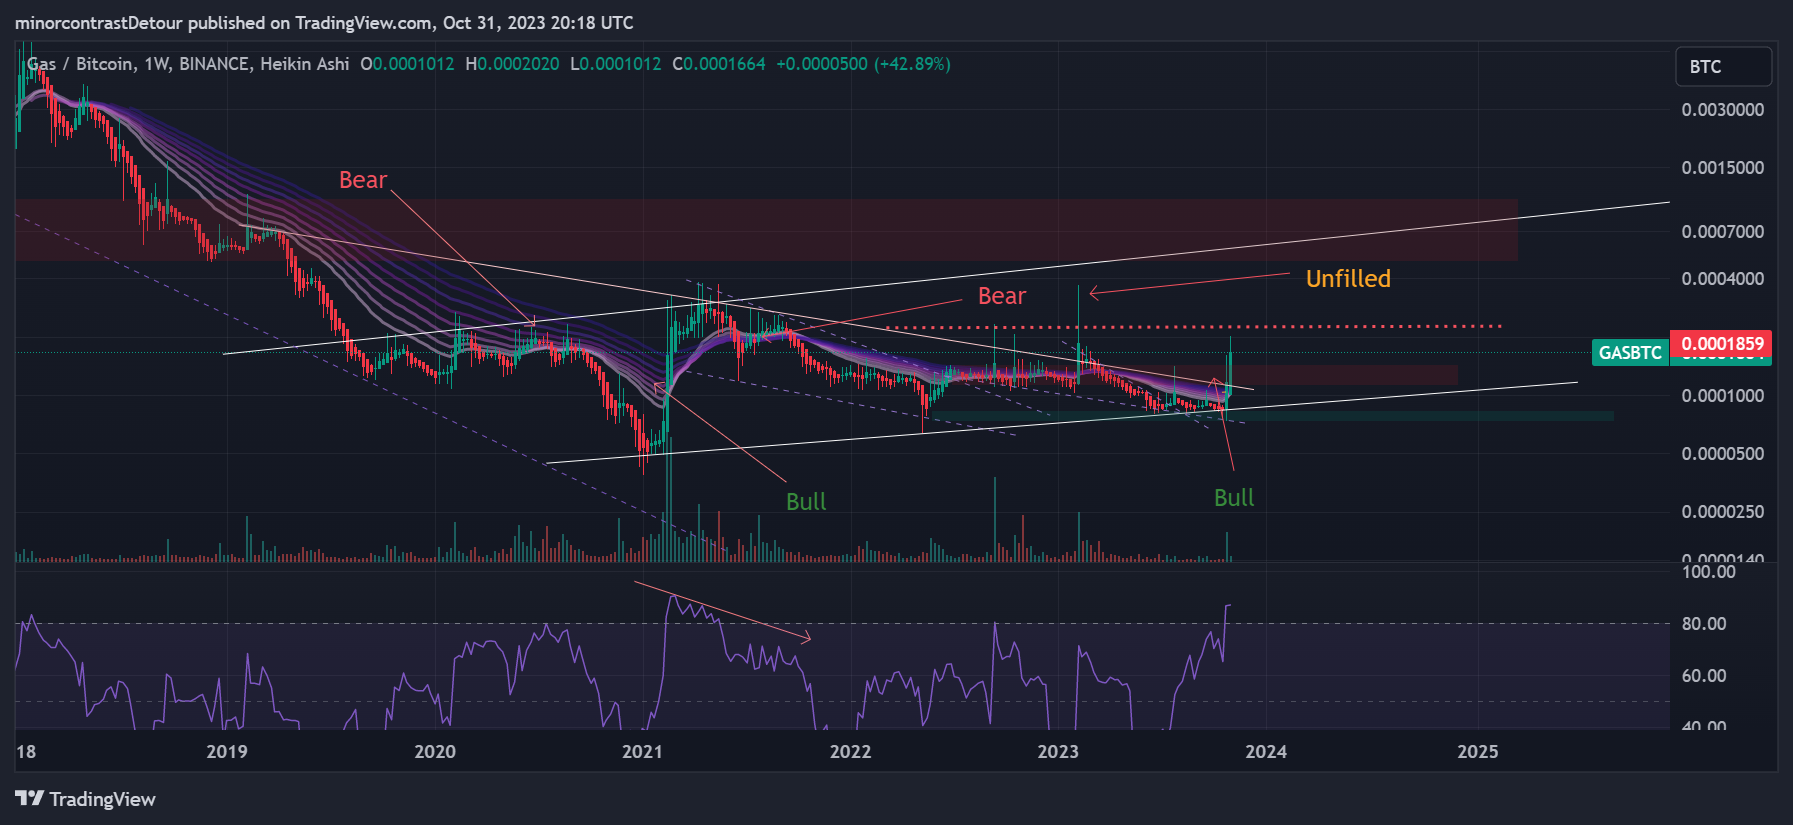The image size is (1793, 825).
Task: Click the TradingView logo at bottom left
Action: [x=85, y=799]
